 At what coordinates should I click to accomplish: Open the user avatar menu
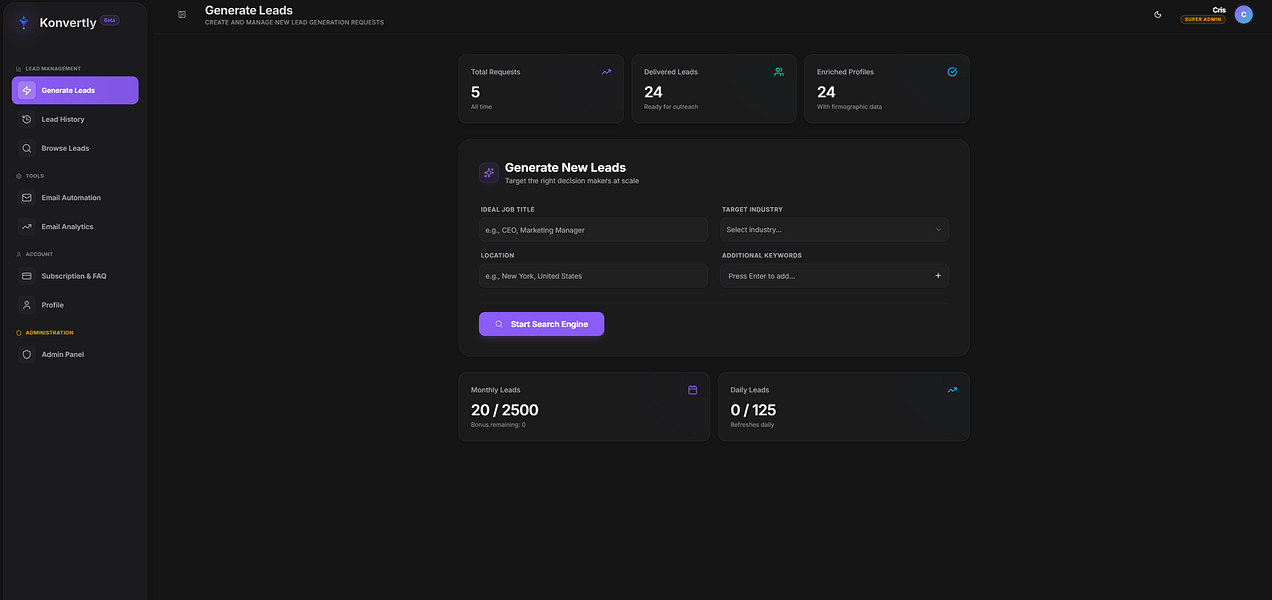[x=1243, y=14]
